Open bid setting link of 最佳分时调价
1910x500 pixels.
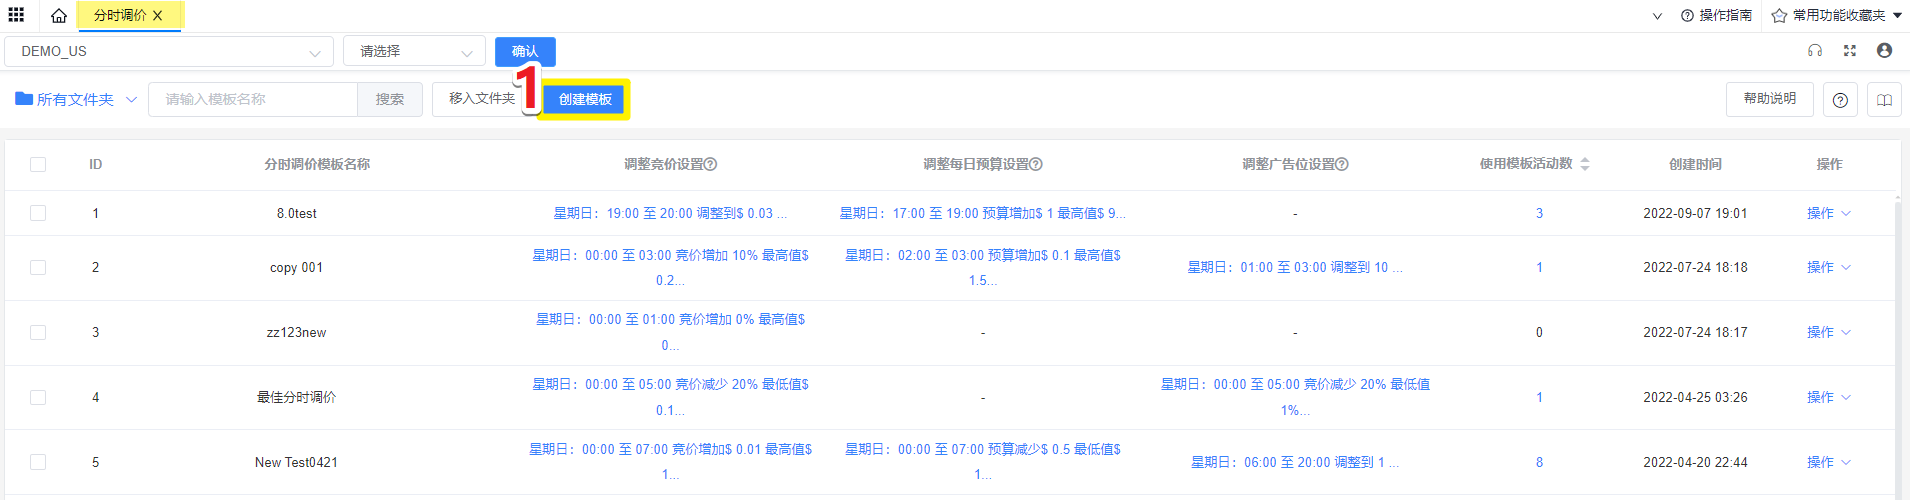coord(670,397)
